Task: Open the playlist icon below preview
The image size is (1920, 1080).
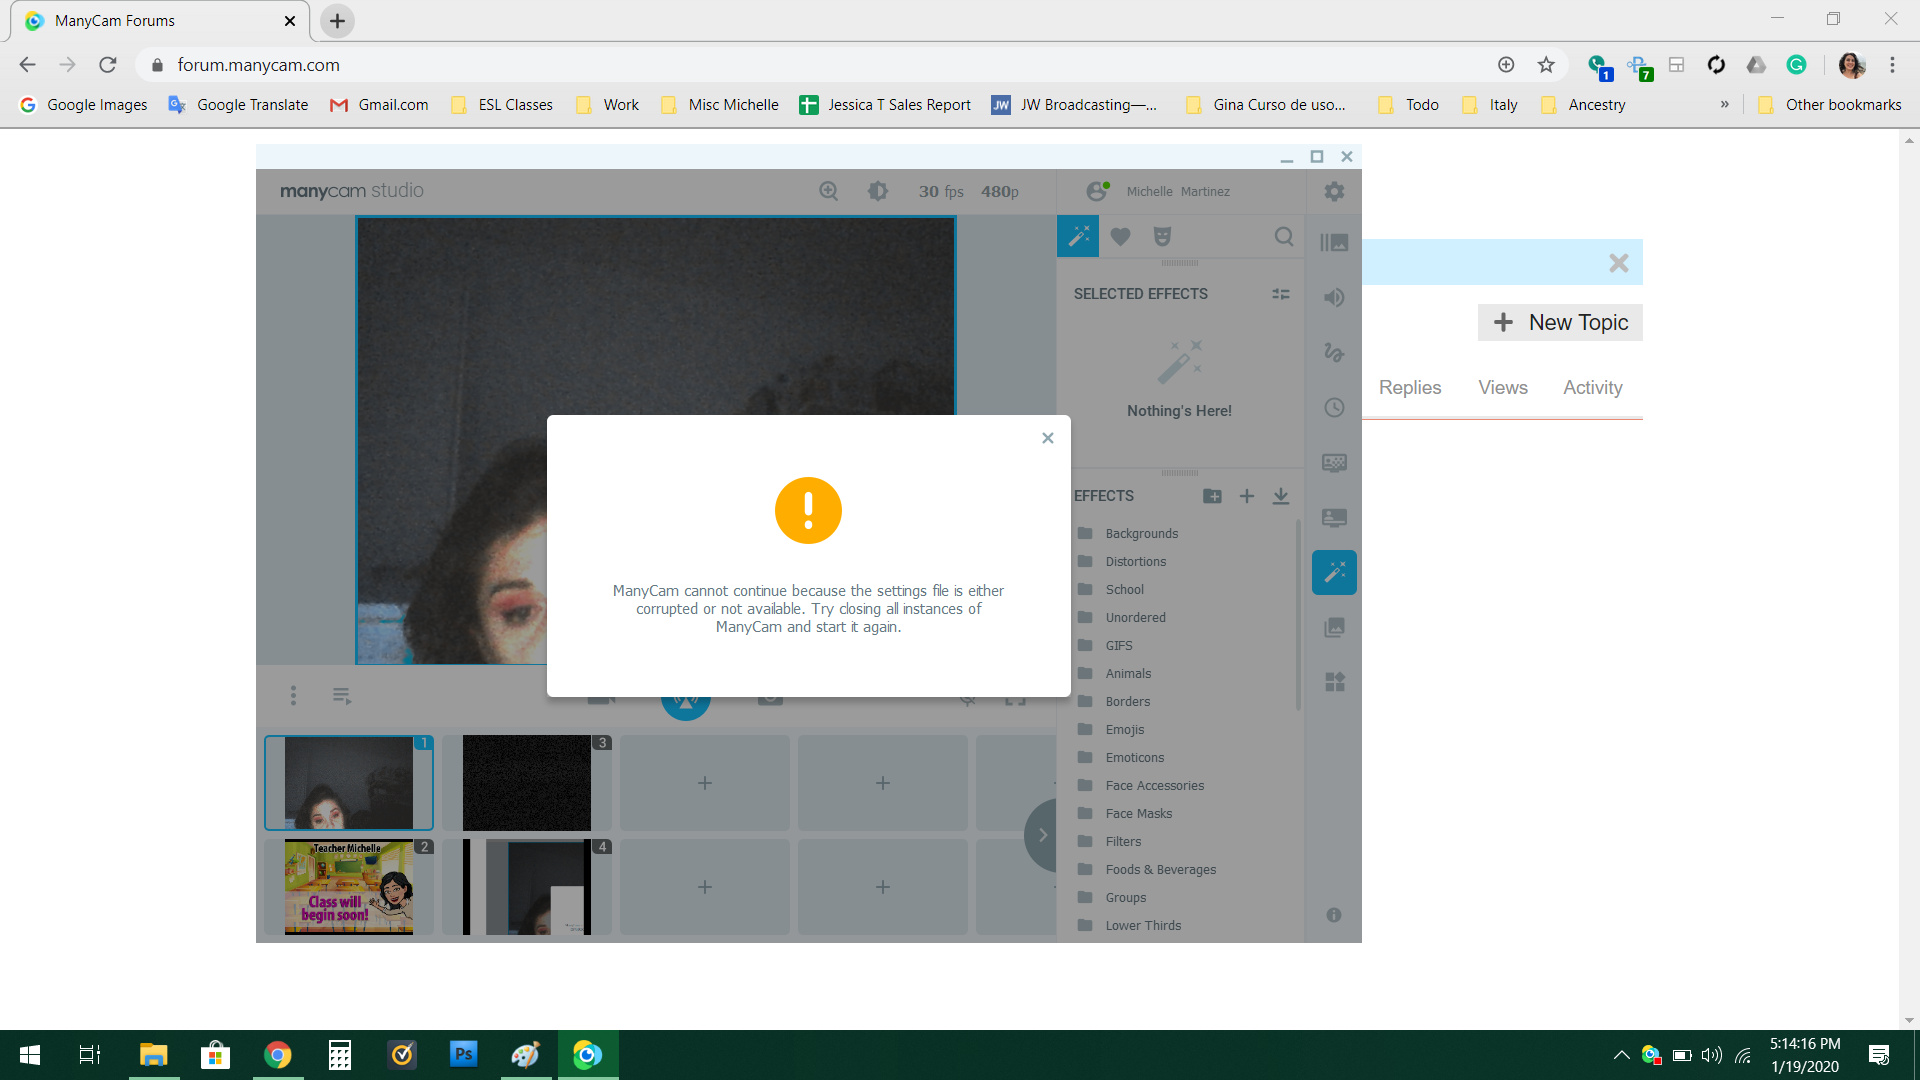Action: coord(342,695)
